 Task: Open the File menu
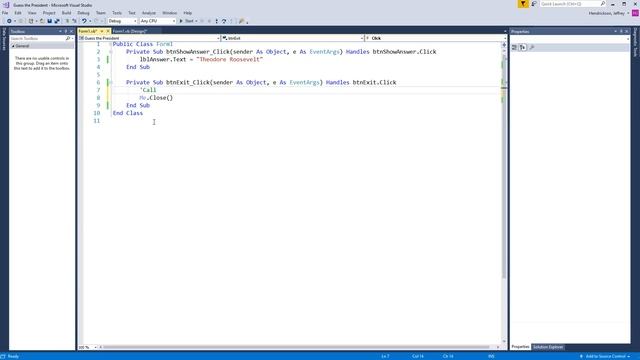5,13
